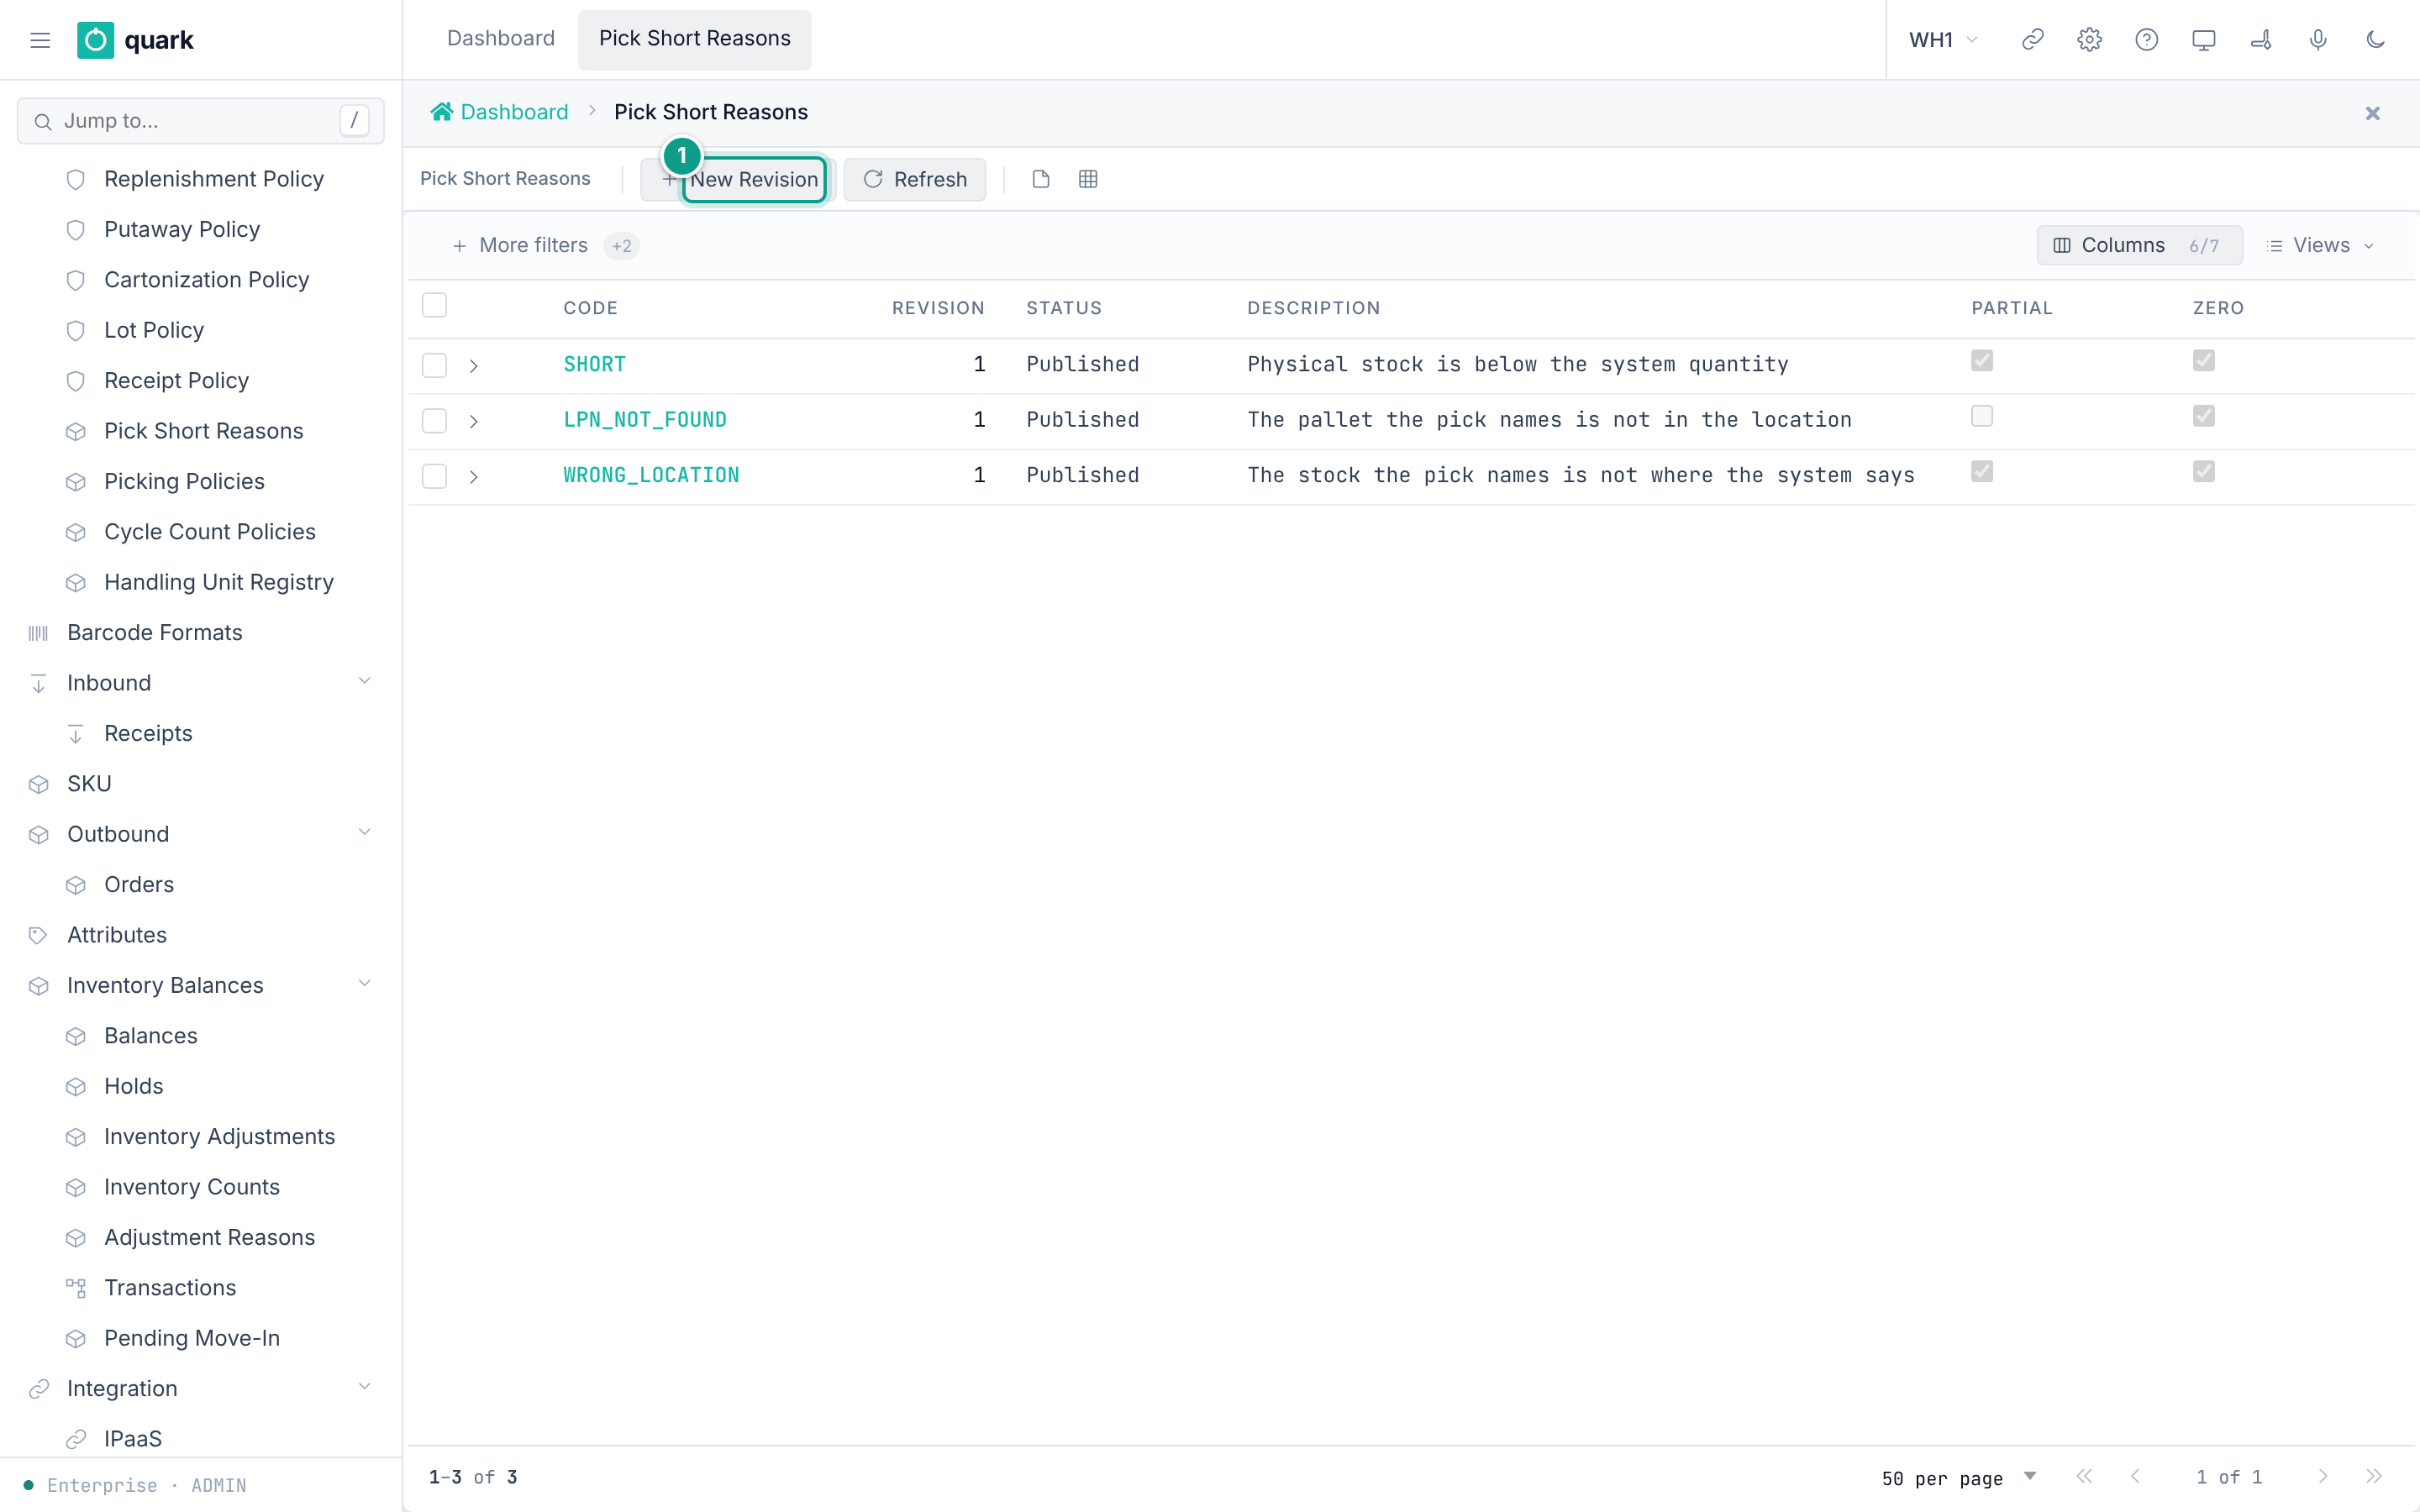Select the SHORT row checkbox

pyautogui.click(x=434, y=365)
